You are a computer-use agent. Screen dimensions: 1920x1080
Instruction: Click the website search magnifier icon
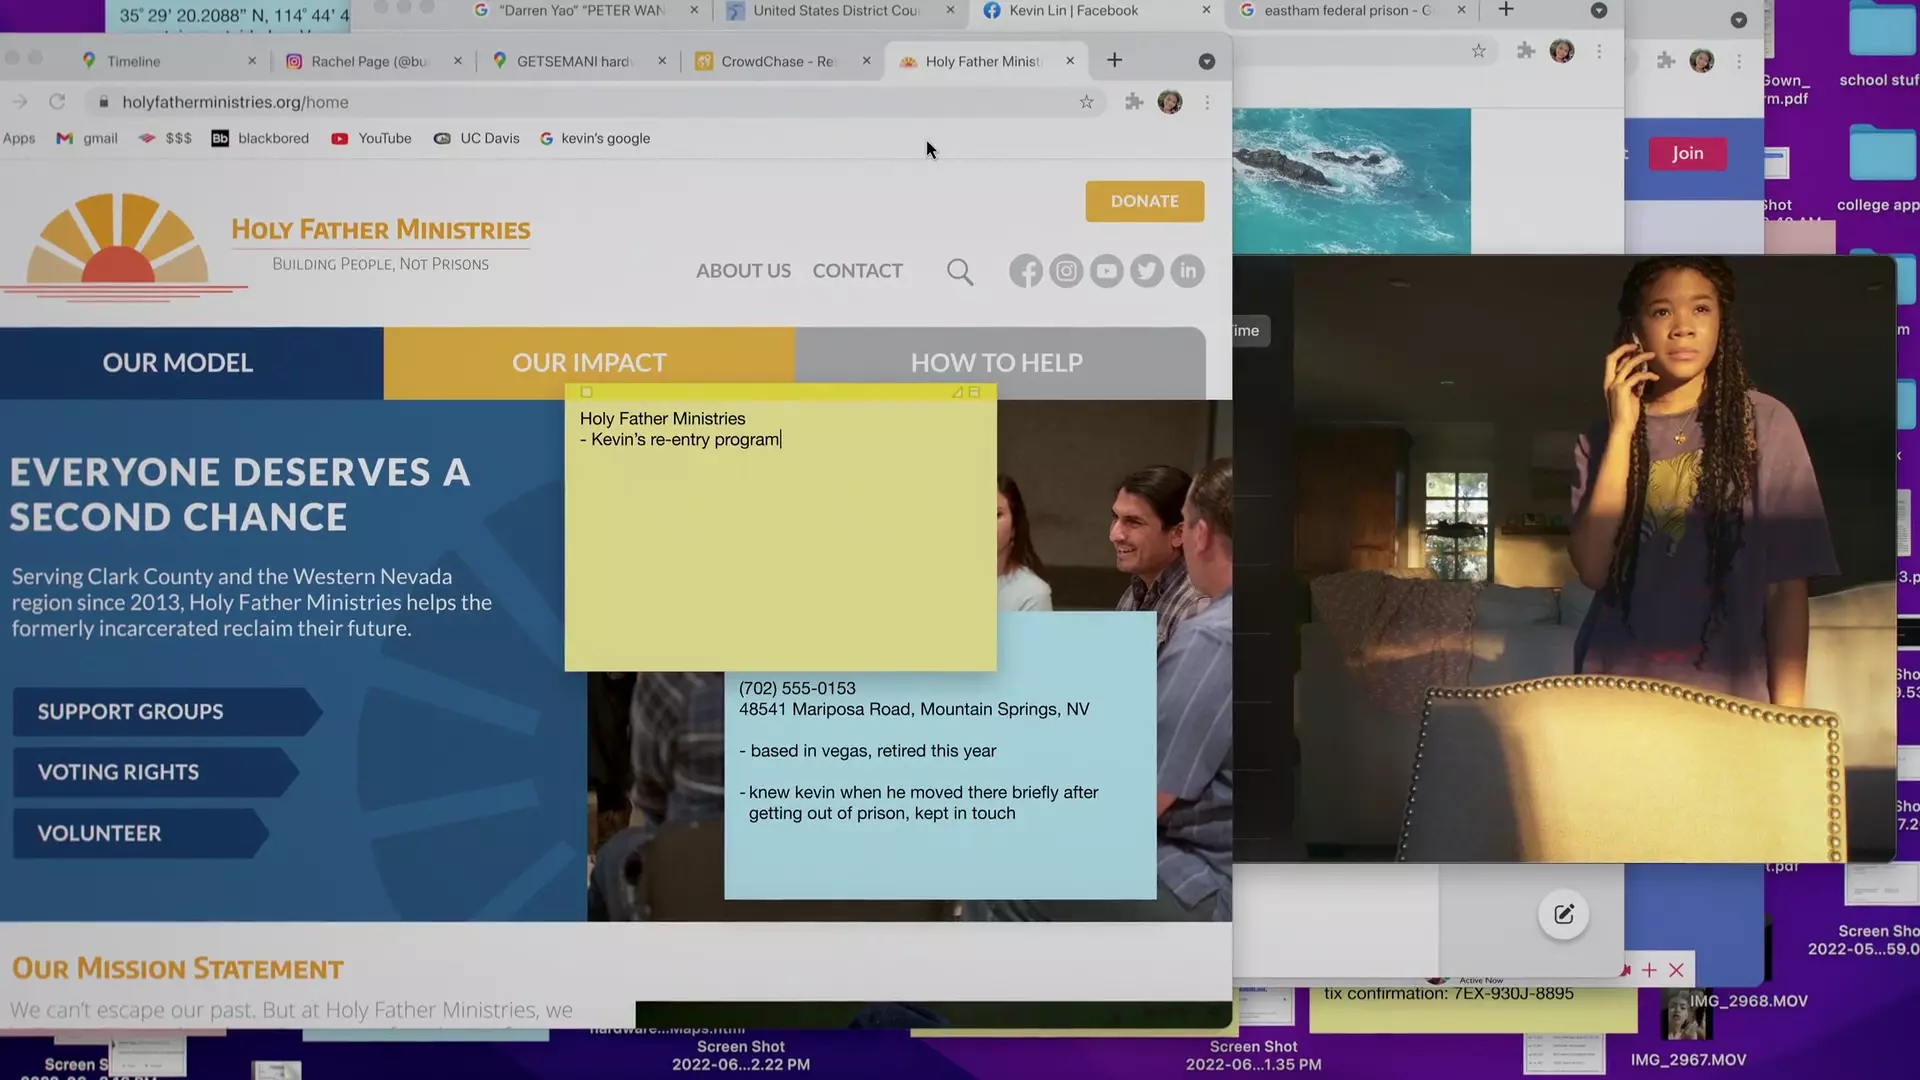coord(959,272)
